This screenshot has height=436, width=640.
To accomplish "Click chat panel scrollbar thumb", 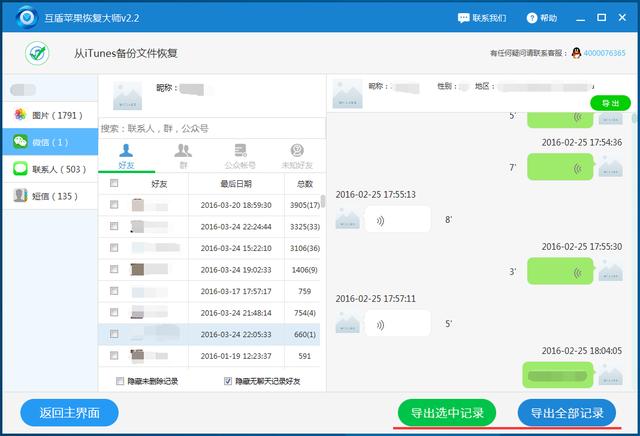I will tap(634, 118).
